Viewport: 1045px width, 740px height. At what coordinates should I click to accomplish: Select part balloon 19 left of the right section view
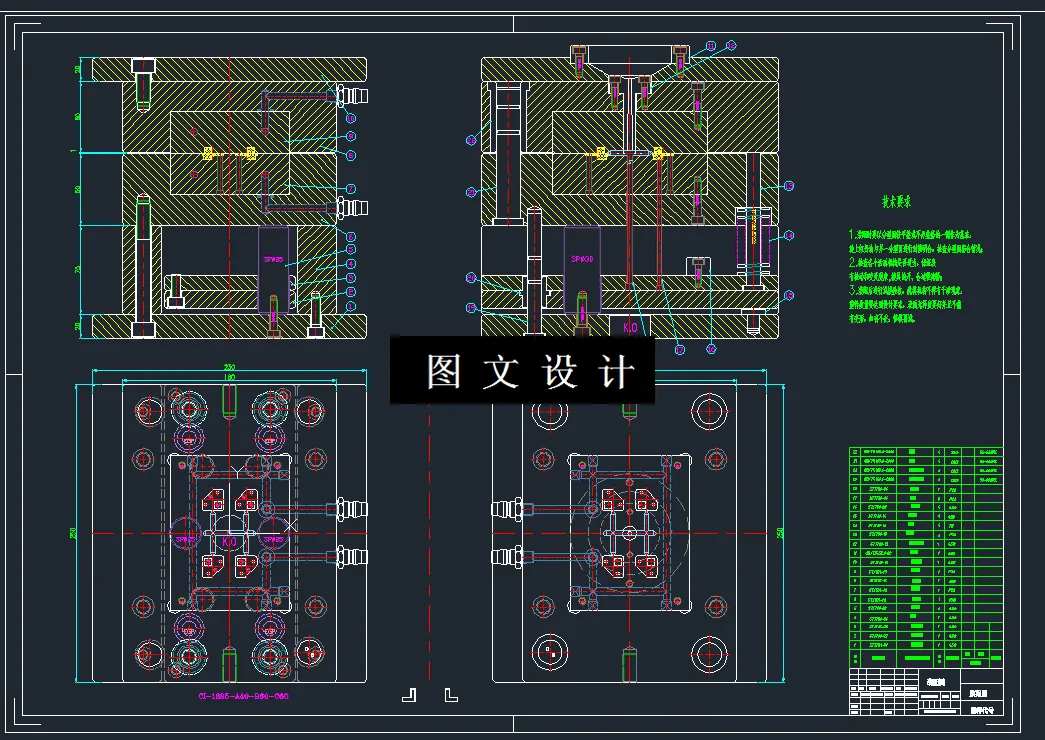(471, 308)
